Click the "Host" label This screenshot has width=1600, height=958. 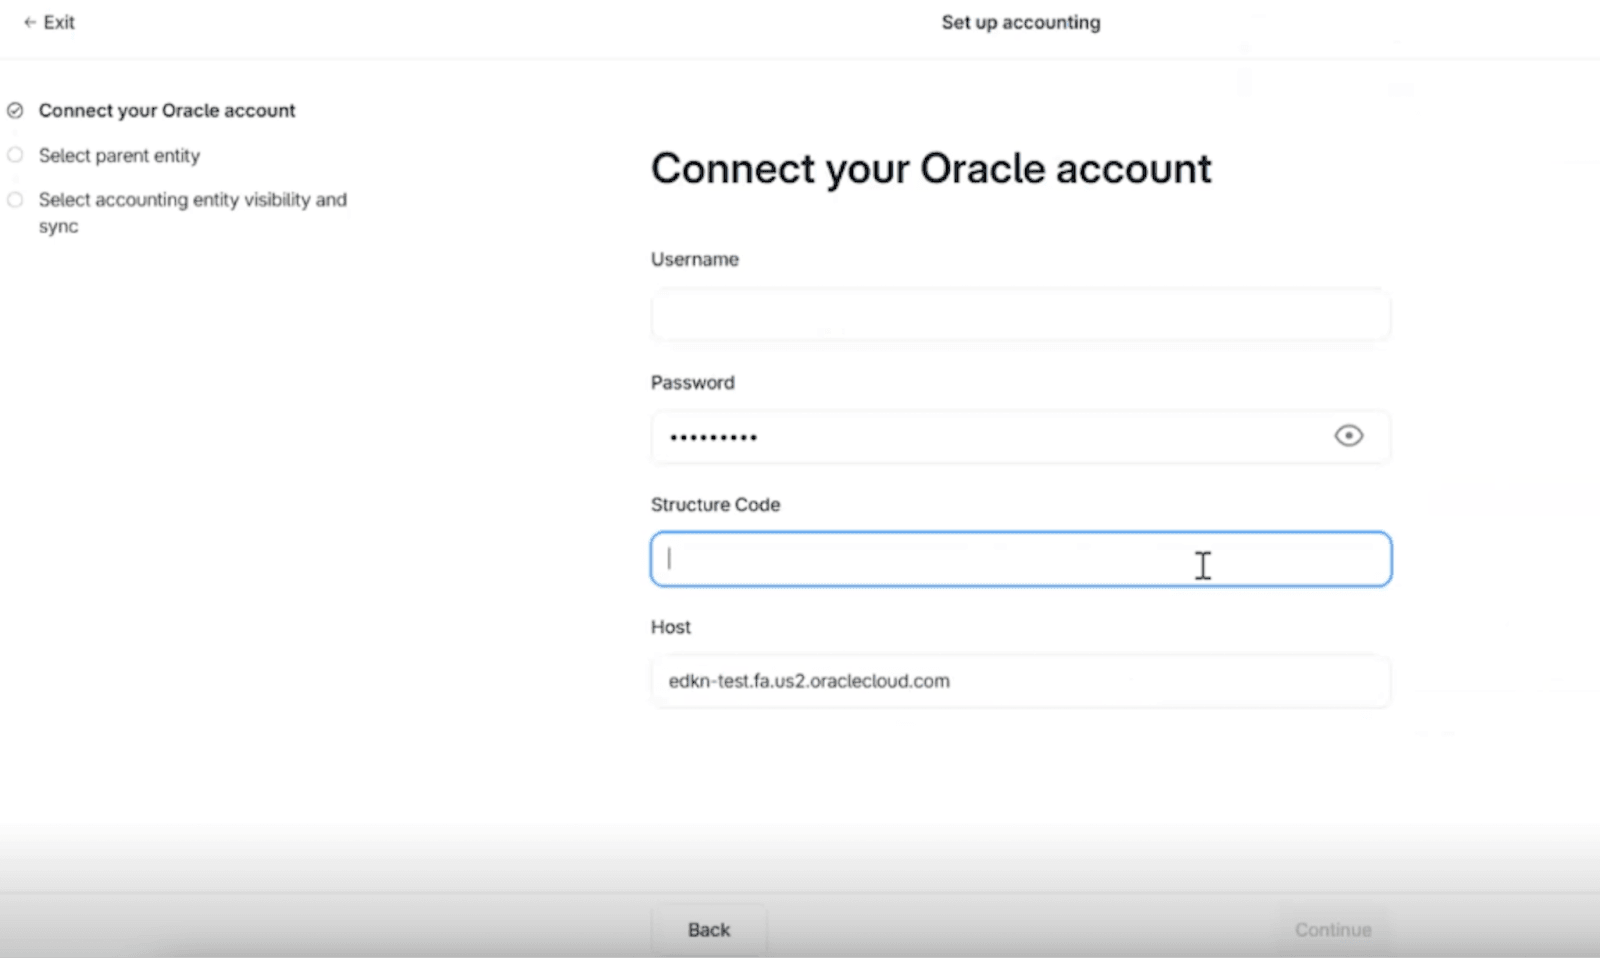pos(669,627)
